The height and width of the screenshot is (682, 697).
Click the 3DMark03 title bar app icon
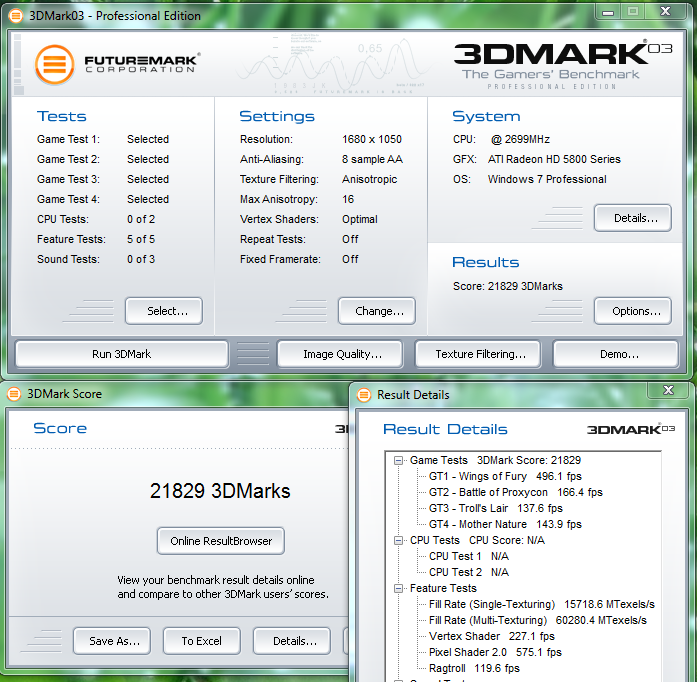[x=16, y=16]
